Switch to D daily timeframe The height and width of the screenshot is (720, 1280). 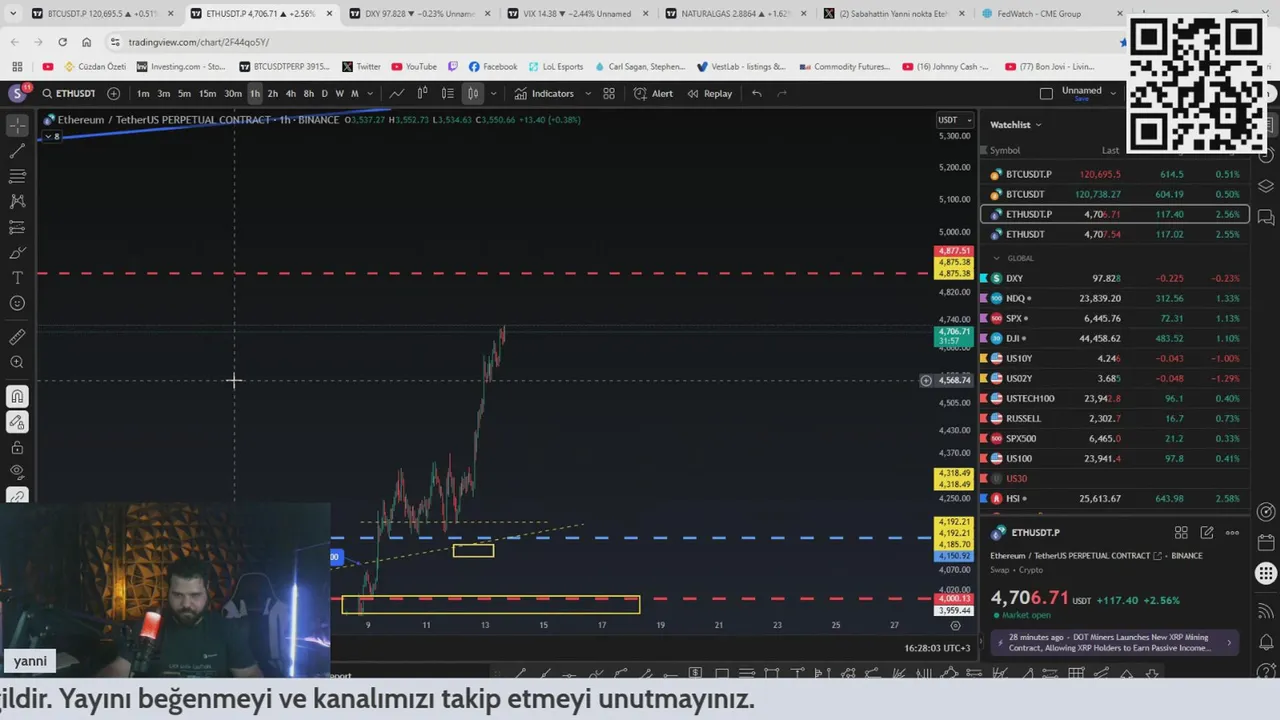[x=325, y=93]
